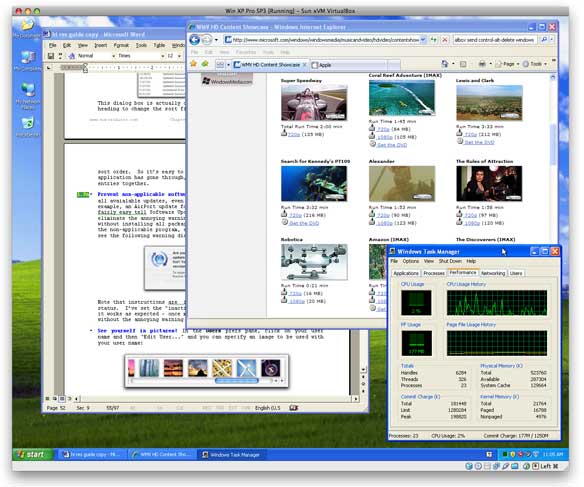Click the 720p link under Super Speedway
Screen dimensions: 584x487
click(294, 134)
